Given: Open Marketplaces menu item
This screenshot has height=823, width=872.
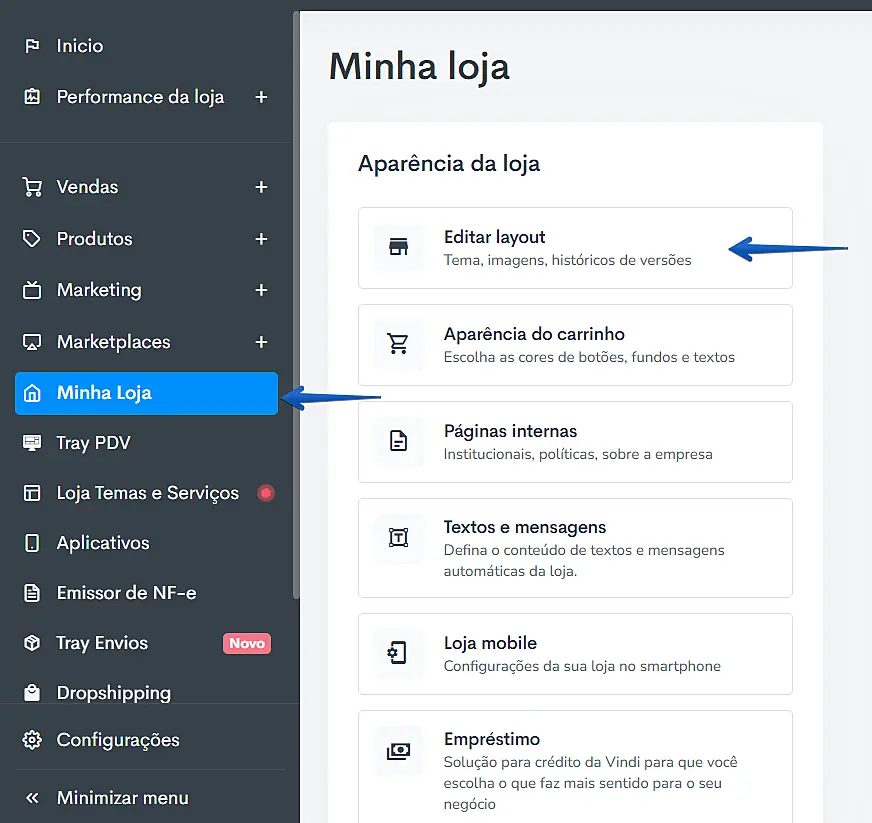Looking at the screenshot, I should tap(113, 342).
